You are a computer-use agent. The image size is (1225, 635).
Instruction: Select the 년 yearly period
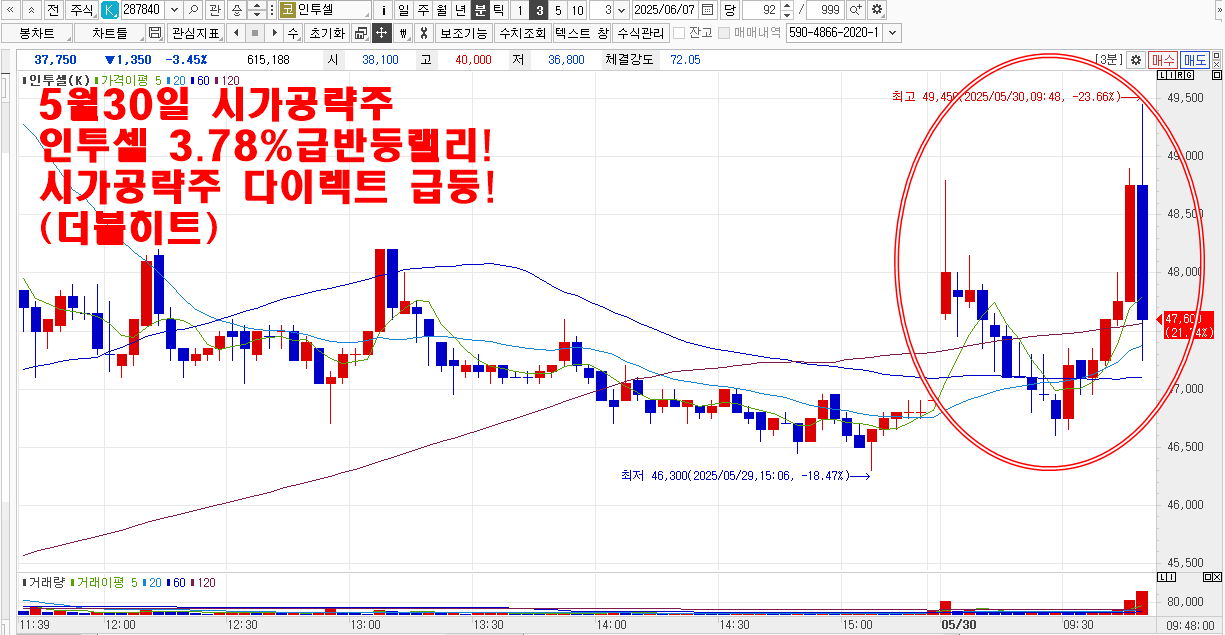pyautogui.click(x=460, y=10)
